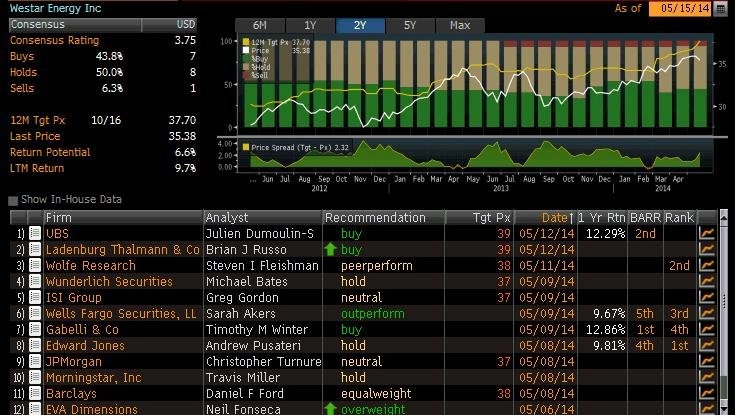This screenshot has height=415, width=735.
Task: Select Edward Jones firm link
Action: (85, 346)
